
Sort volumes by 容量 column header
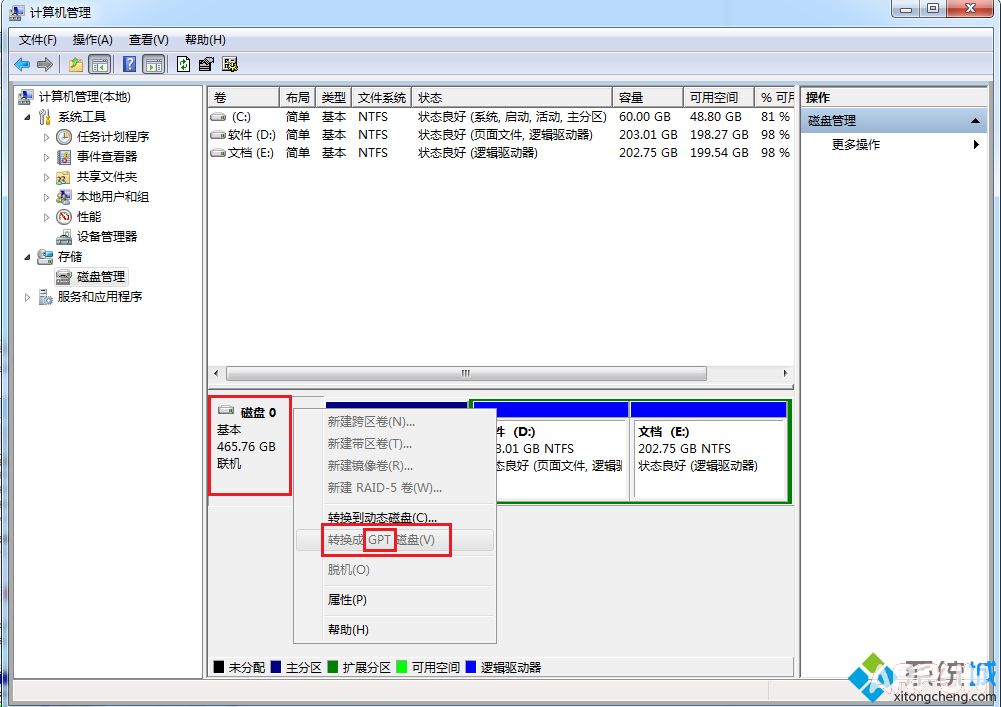647,97
